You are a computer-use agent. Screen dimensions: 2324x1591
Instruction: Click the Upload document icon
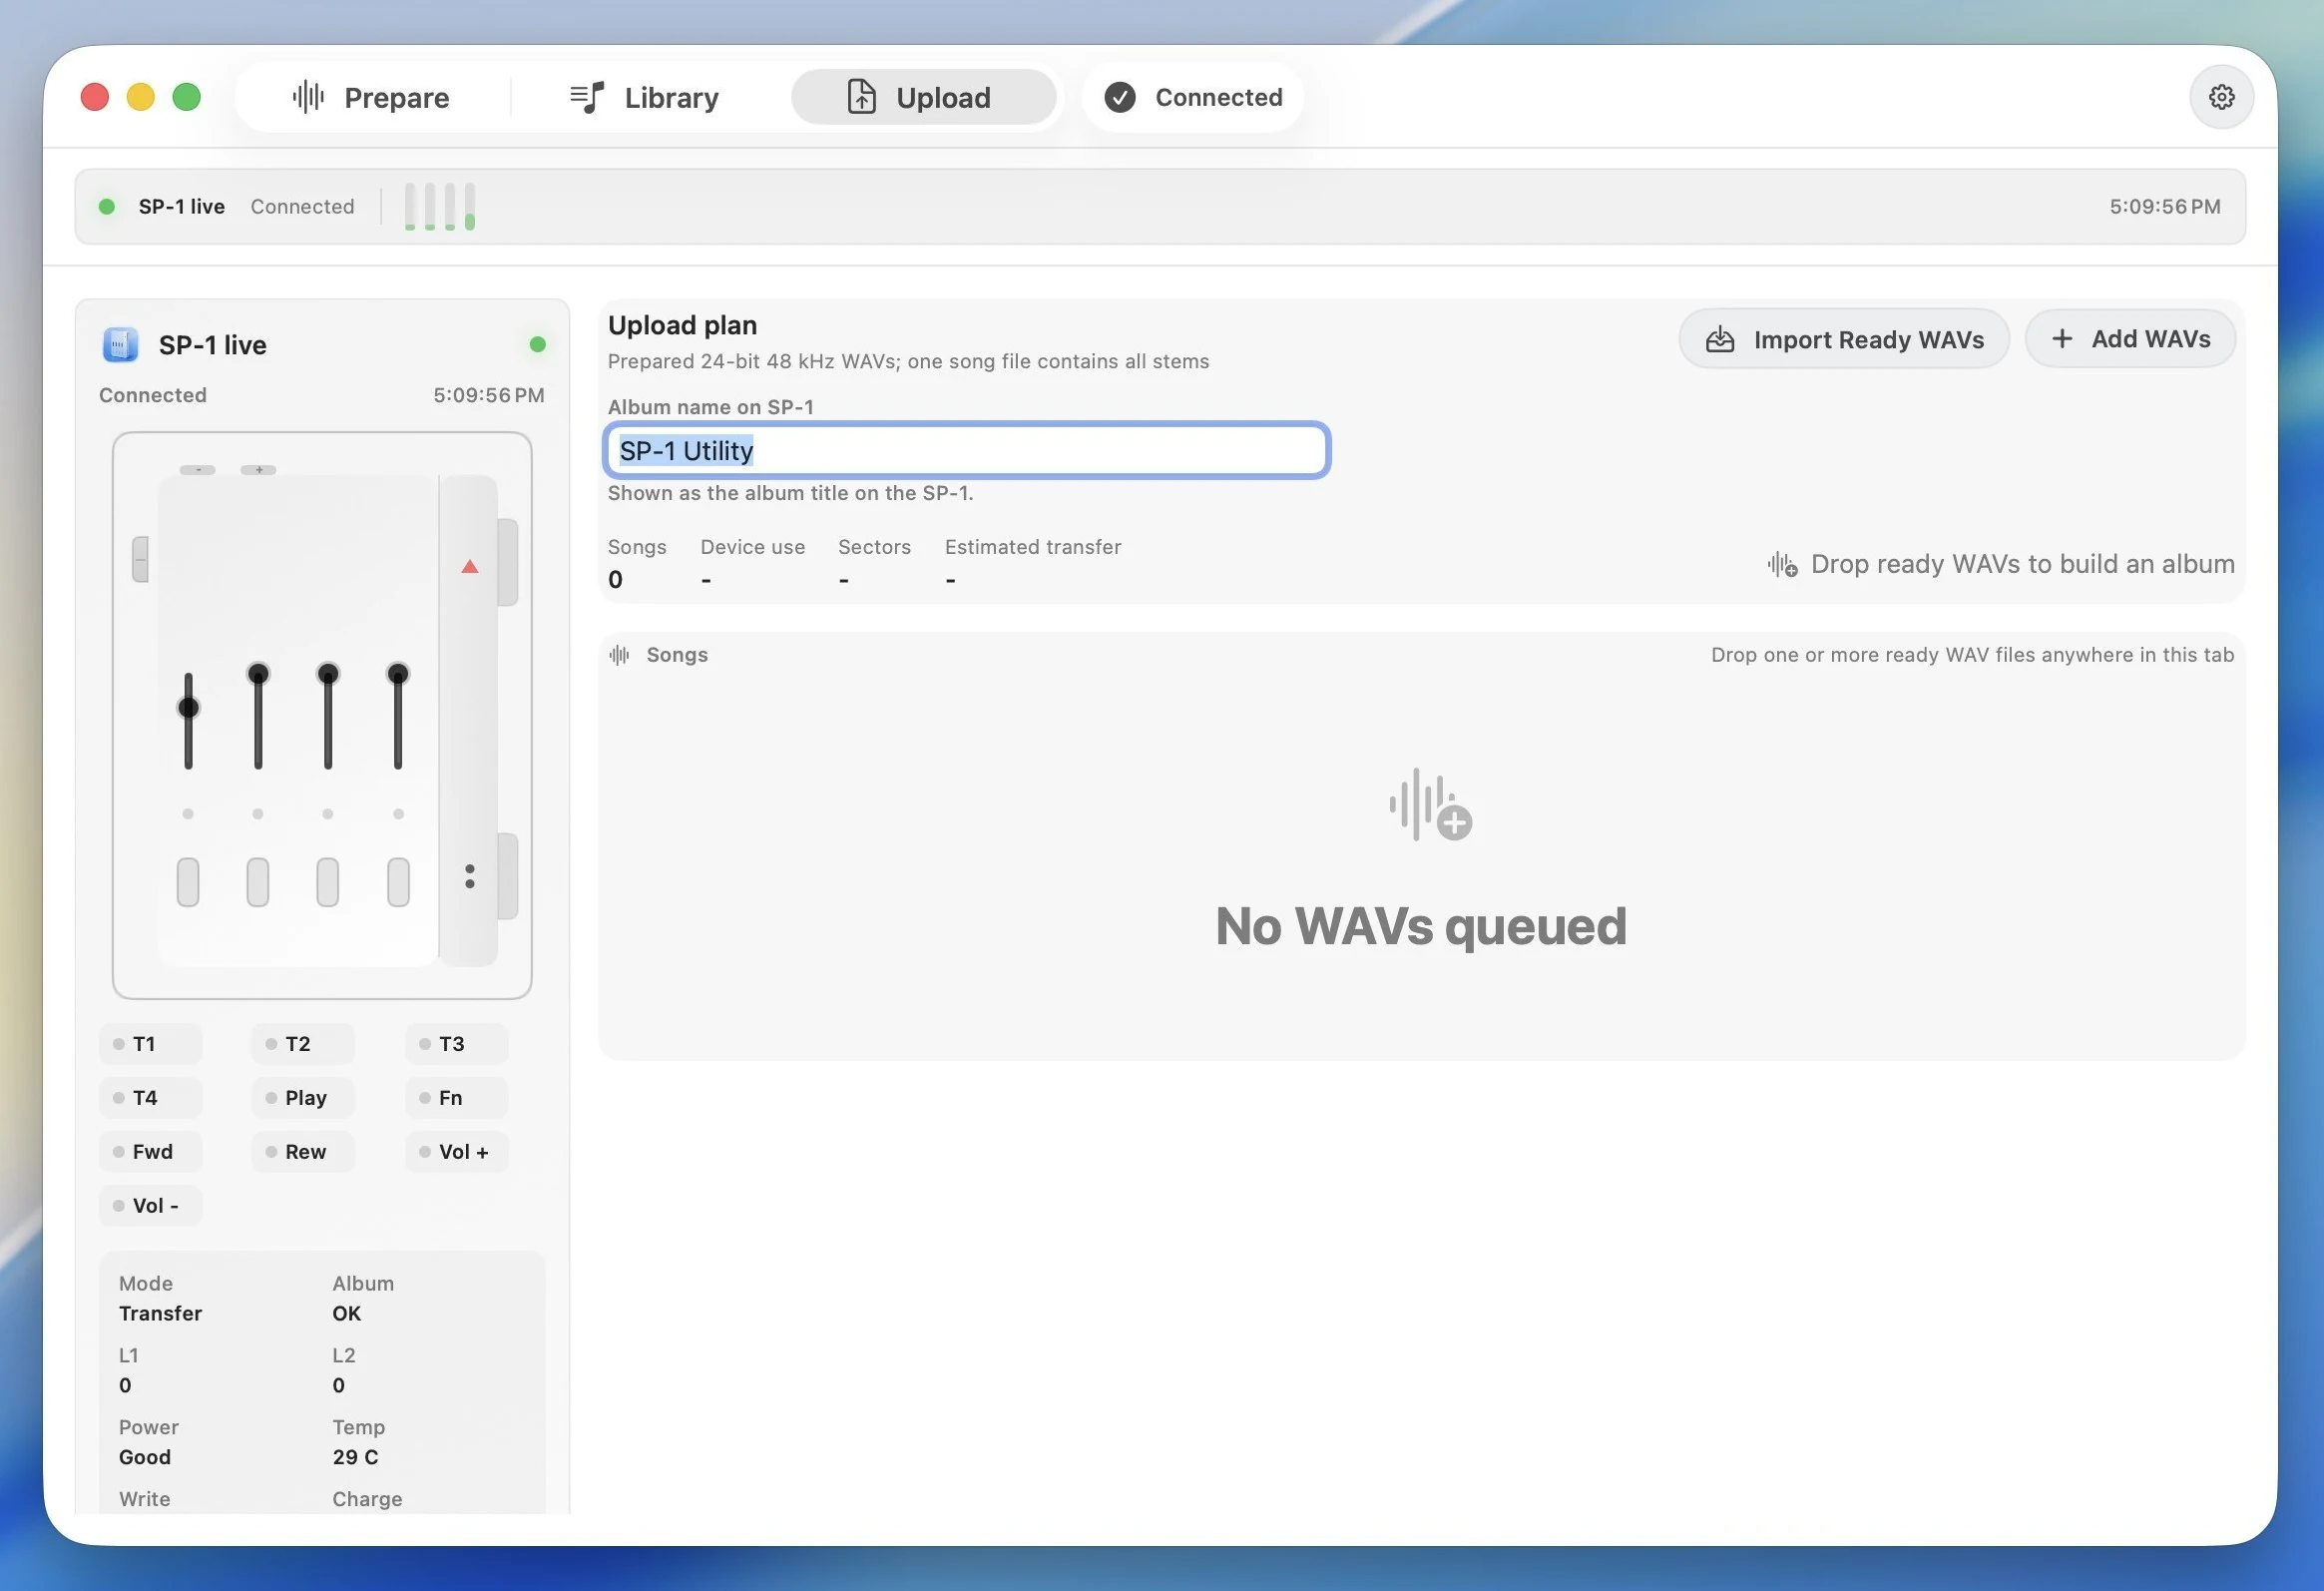(x=861, y=97)
